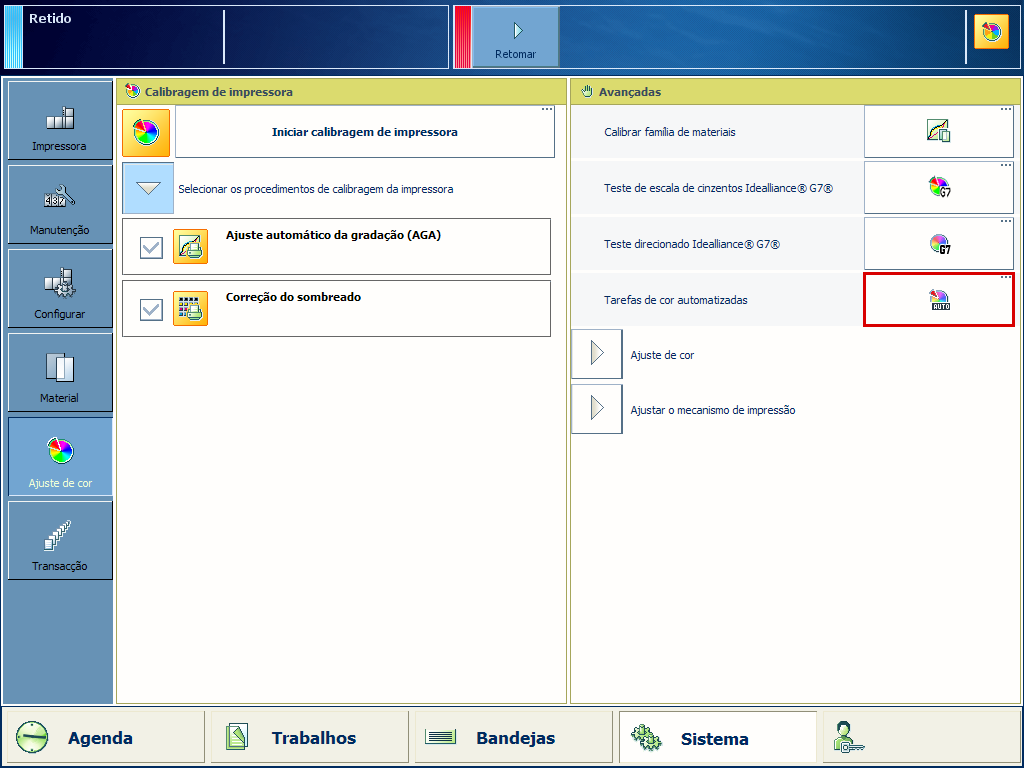
Task: Click the Calibrar família de materiais label
Action: pos(669,132)
